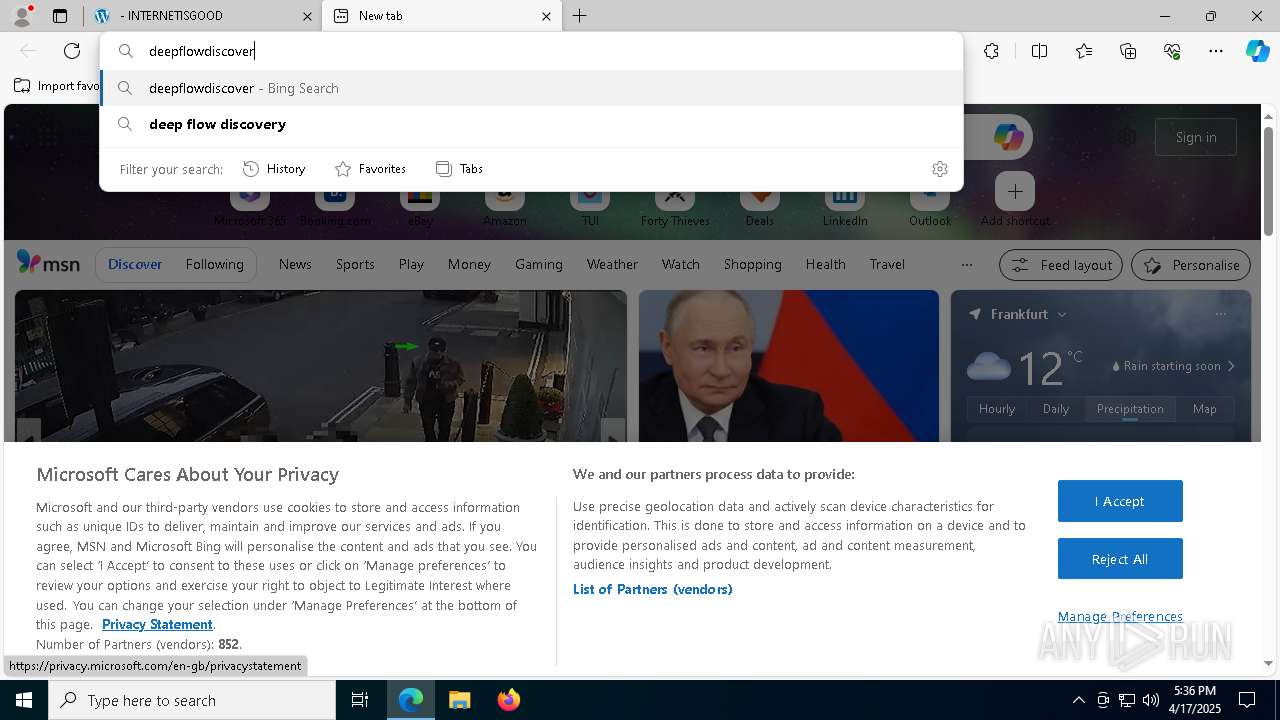Open the Extensions puzzle icon
This screenshot has width=1280, height=720.
[x=991, y=51]
